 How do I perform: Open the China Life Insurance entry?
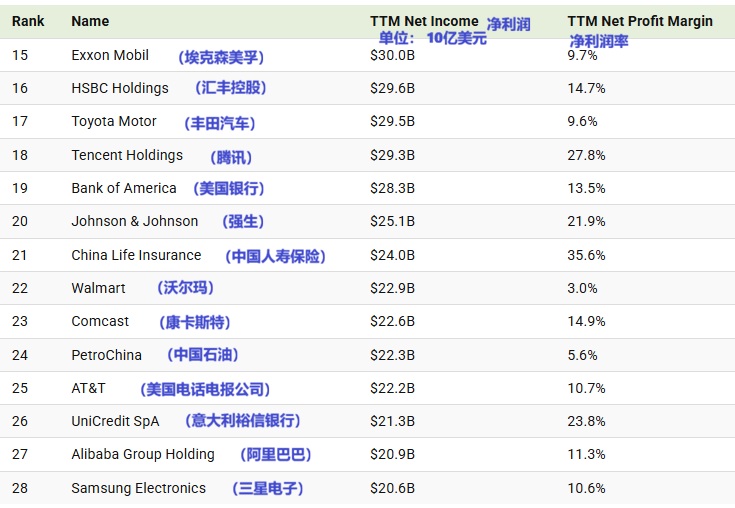click(136, 255)
